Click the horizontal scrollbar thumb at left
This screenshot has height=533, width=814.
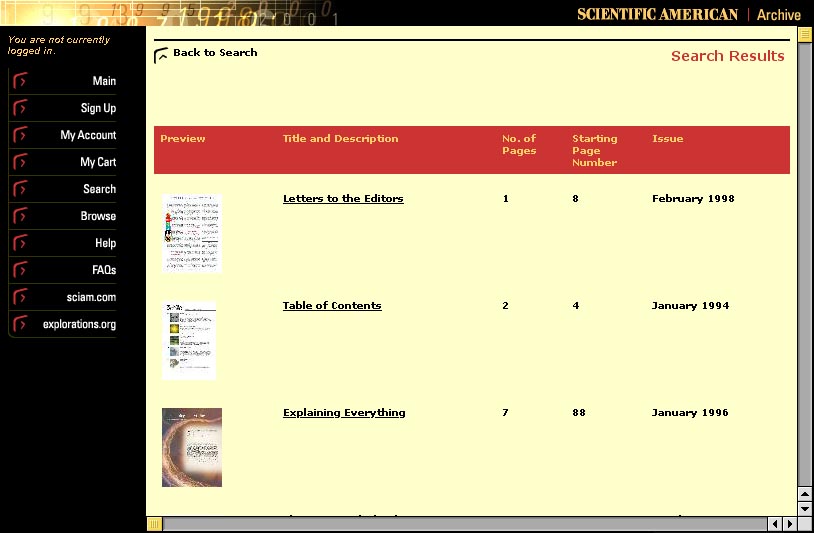154,524
